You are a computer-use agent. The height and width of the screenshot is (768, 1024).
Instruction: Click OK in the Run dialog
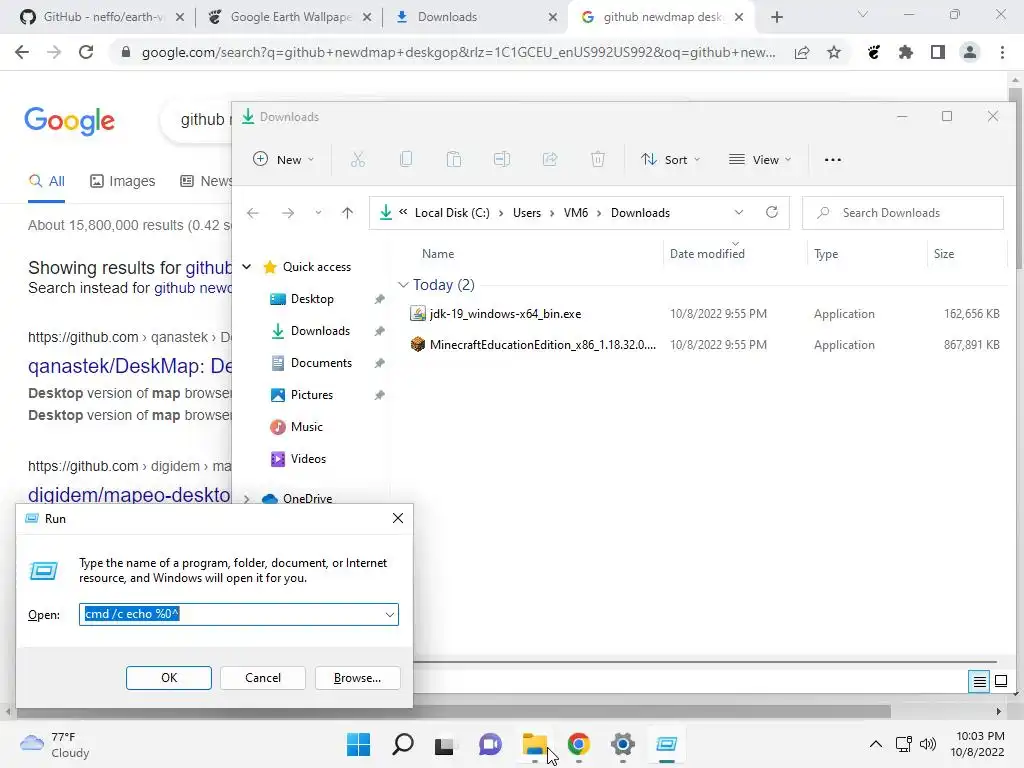(168, 678)
